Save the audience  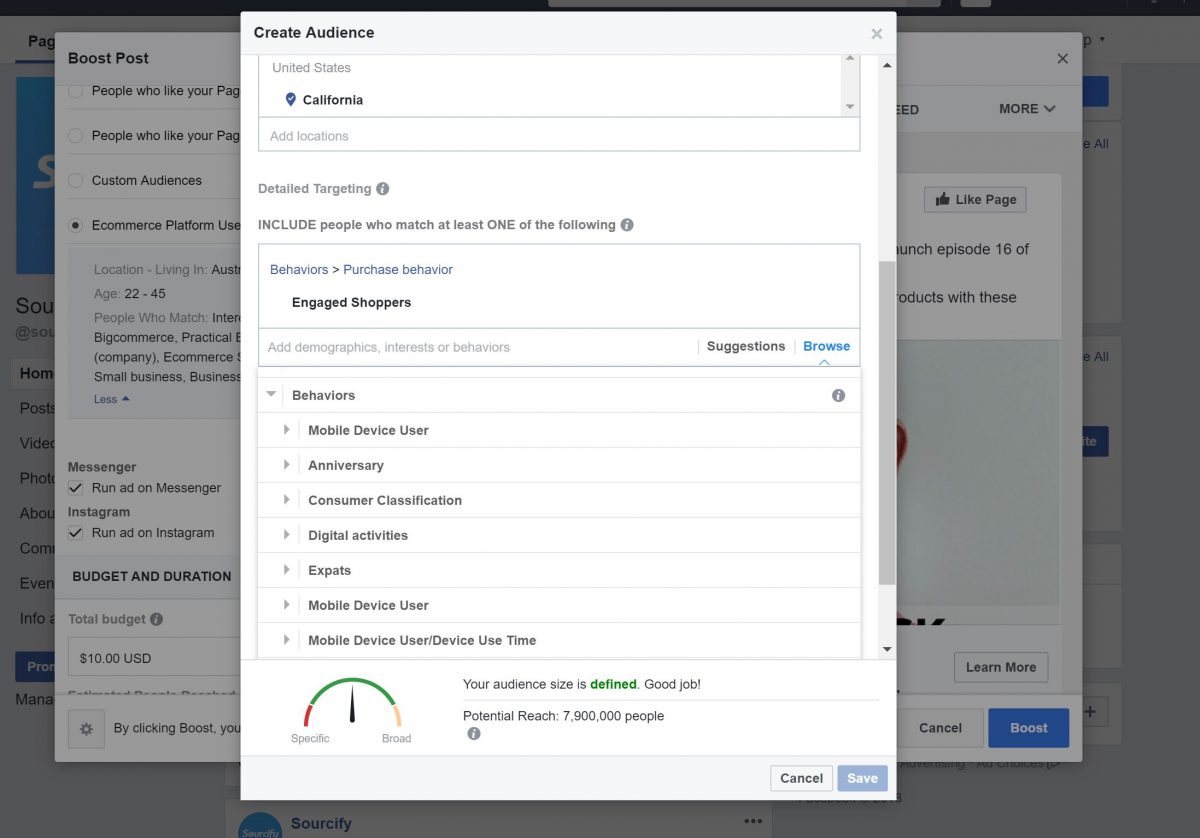pyautogui.click(x=862, y=778)
